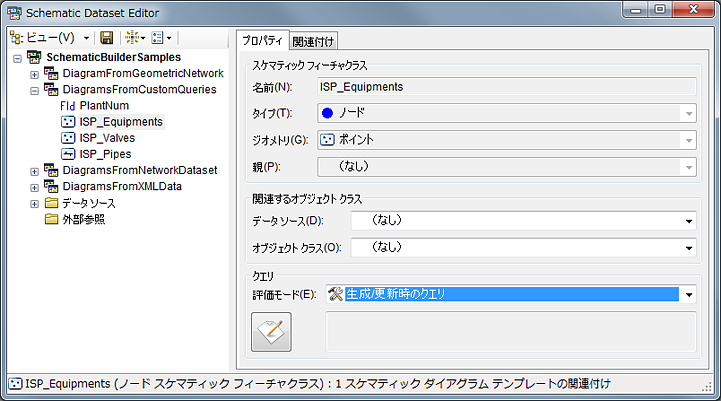Select the ISP_Equipments node class icon
The image size is (721, 401).
click(68, 122)
